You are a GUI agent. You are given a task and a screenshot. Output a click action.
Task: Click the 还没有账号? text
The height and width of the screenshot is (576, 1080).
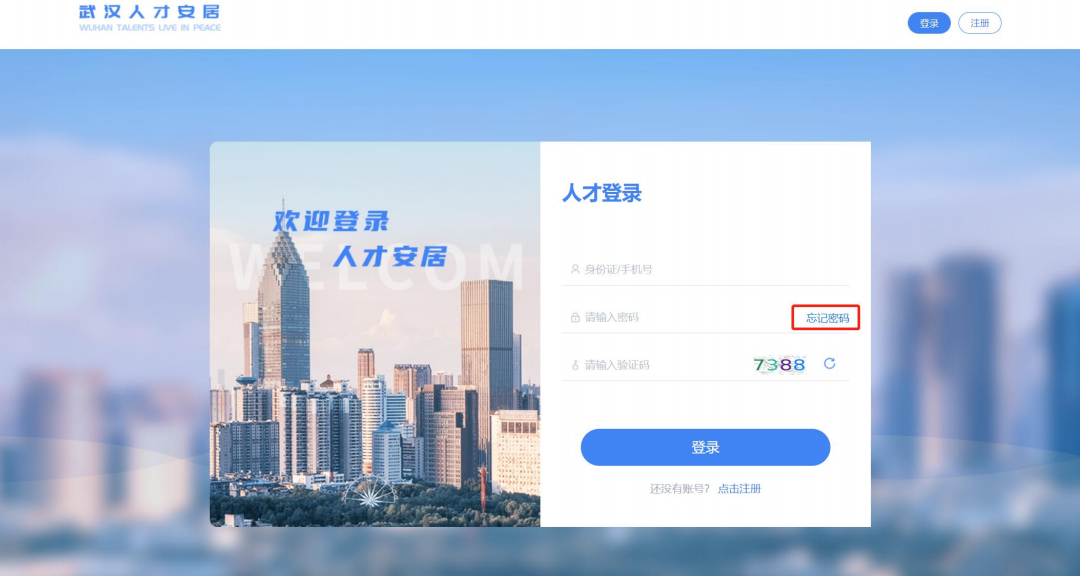pos(680,488)
